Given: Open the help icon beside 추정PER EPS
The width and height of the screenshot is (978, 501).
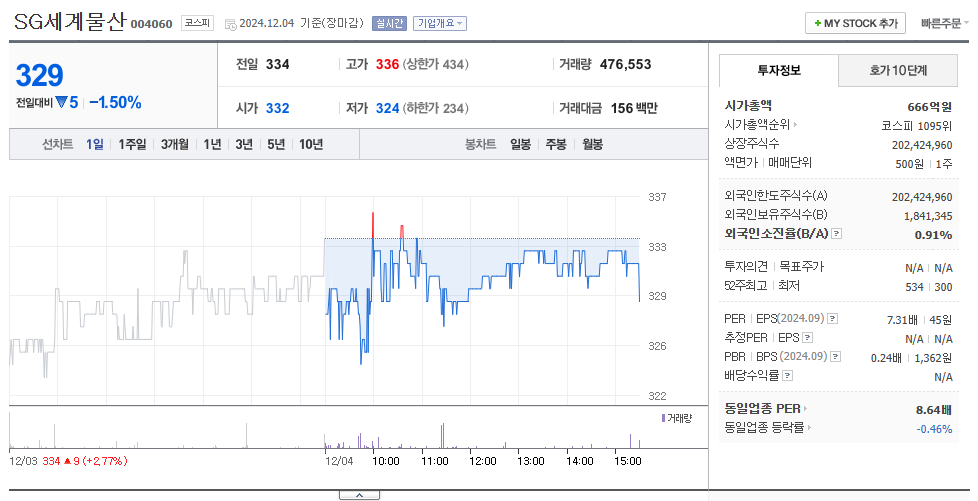Looking at the screenshot, I should (x=808, y=338).
